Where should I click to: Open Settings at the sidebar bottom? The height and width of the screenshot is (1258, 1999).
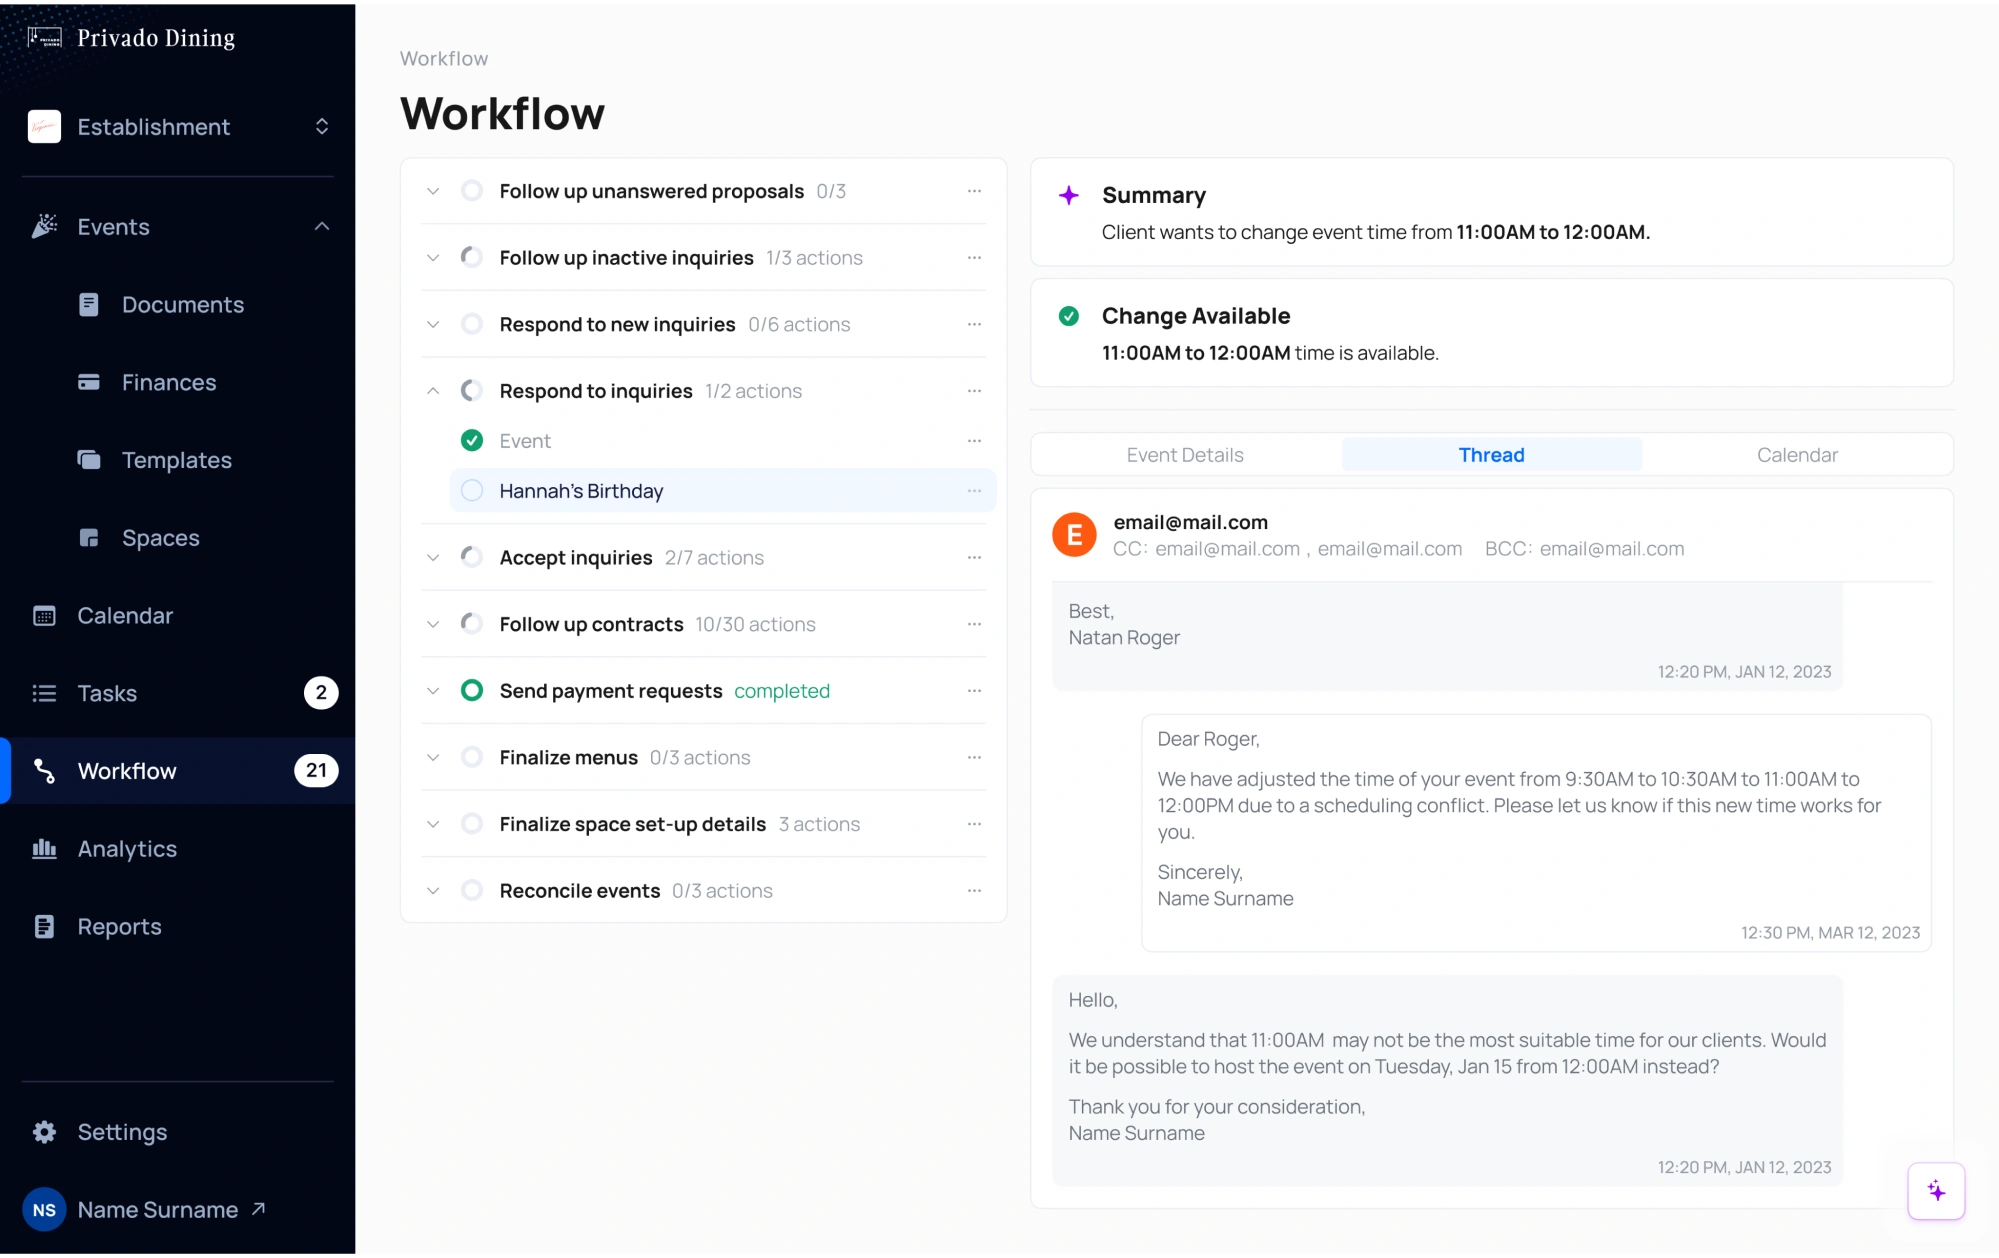click(x=121, y=1131)
